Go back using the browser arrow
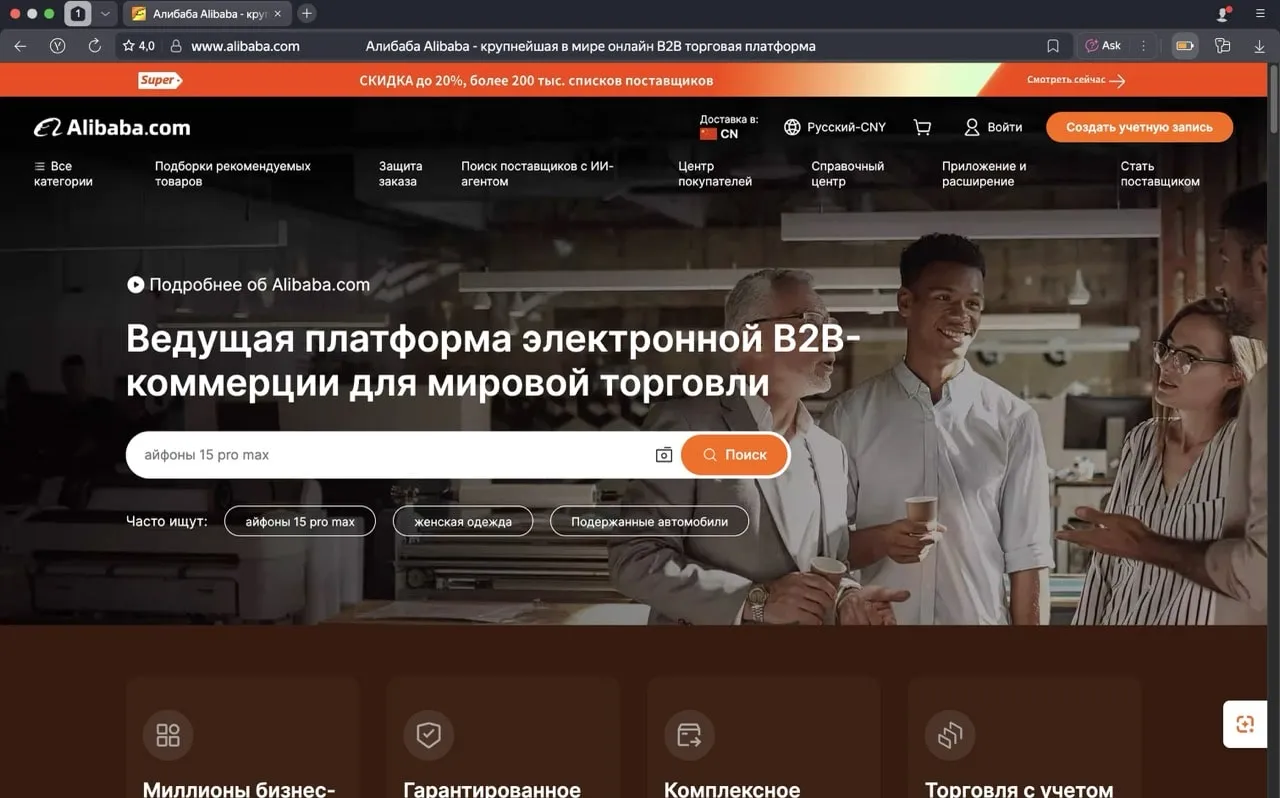 (x=20, y=46)
